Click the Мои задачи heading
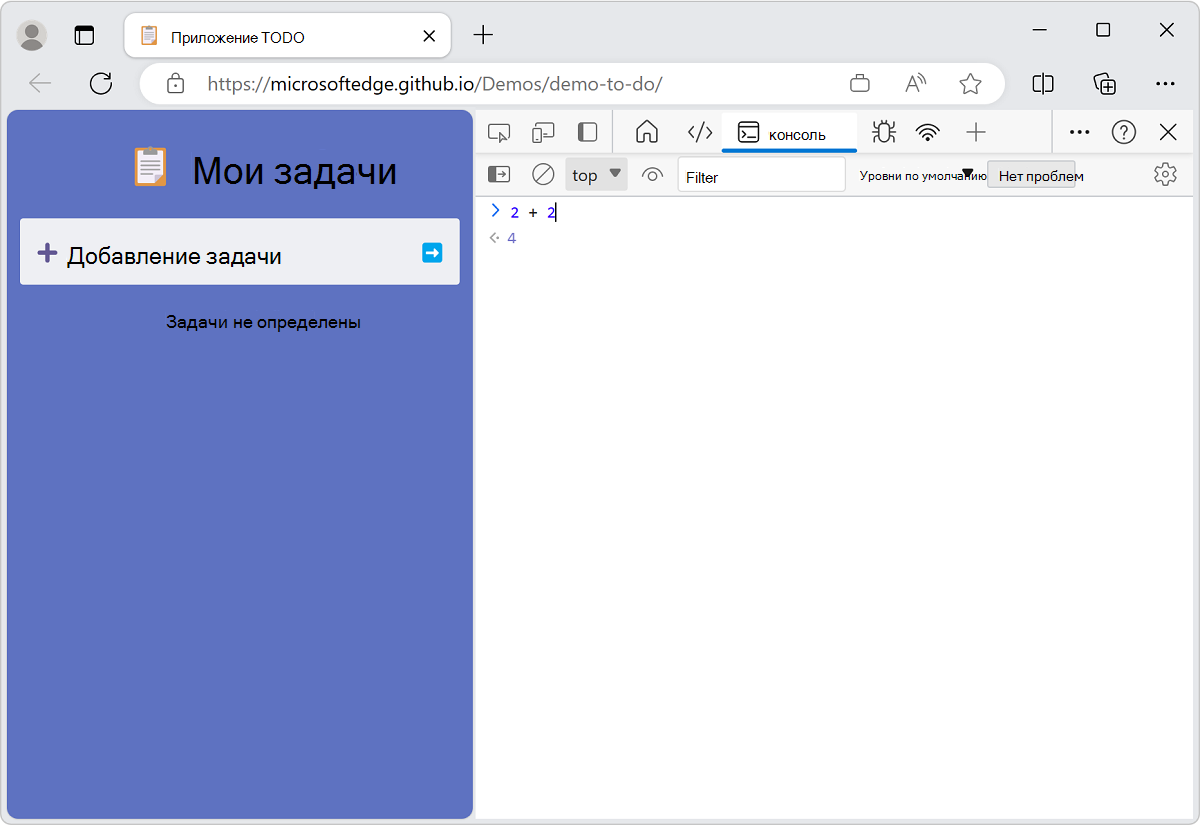 tap(295, 171)
